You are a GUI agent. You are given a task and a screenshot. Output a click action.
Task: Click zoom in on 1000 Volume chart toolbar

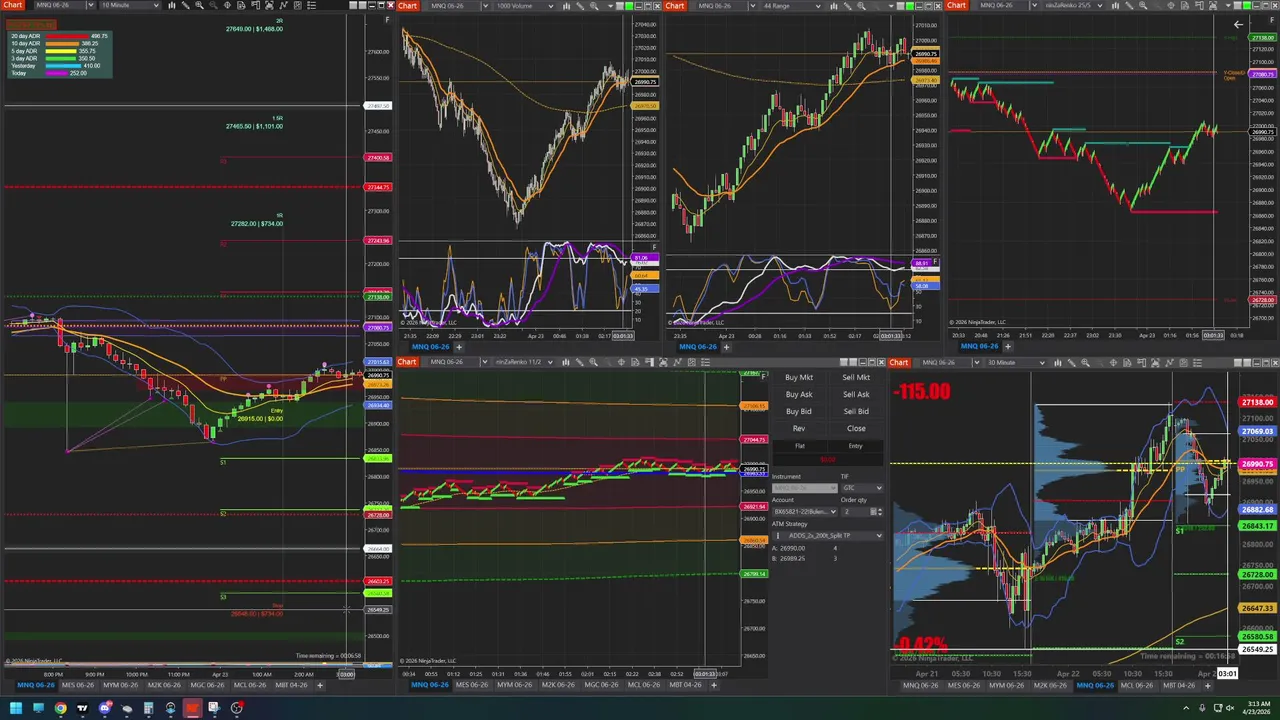point(594,6)
